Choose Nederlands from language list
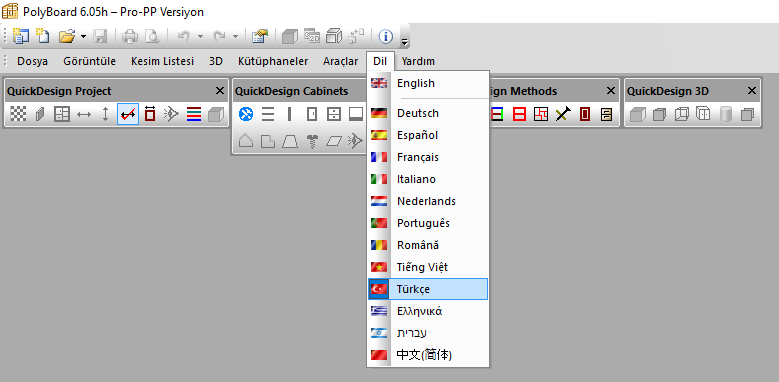 [x=428, y=201]
